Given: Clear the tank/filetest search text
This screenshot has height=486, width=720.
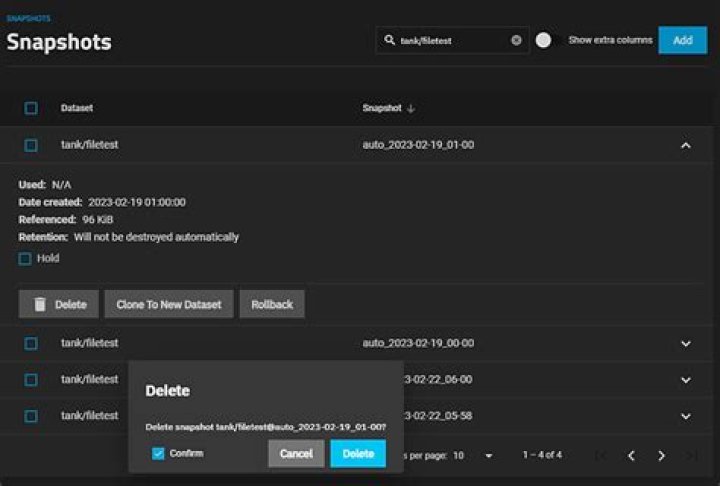Looking at the screenshot, I should (x=516, y=41).
